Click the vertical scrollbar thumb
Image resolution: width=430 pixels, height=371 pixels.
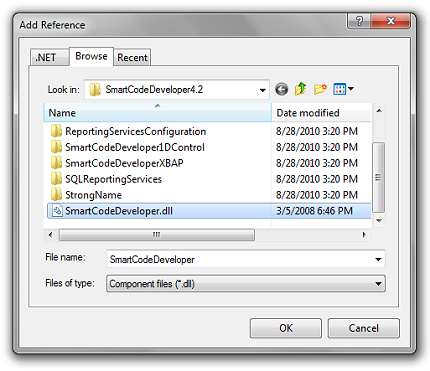coord(378,177)
